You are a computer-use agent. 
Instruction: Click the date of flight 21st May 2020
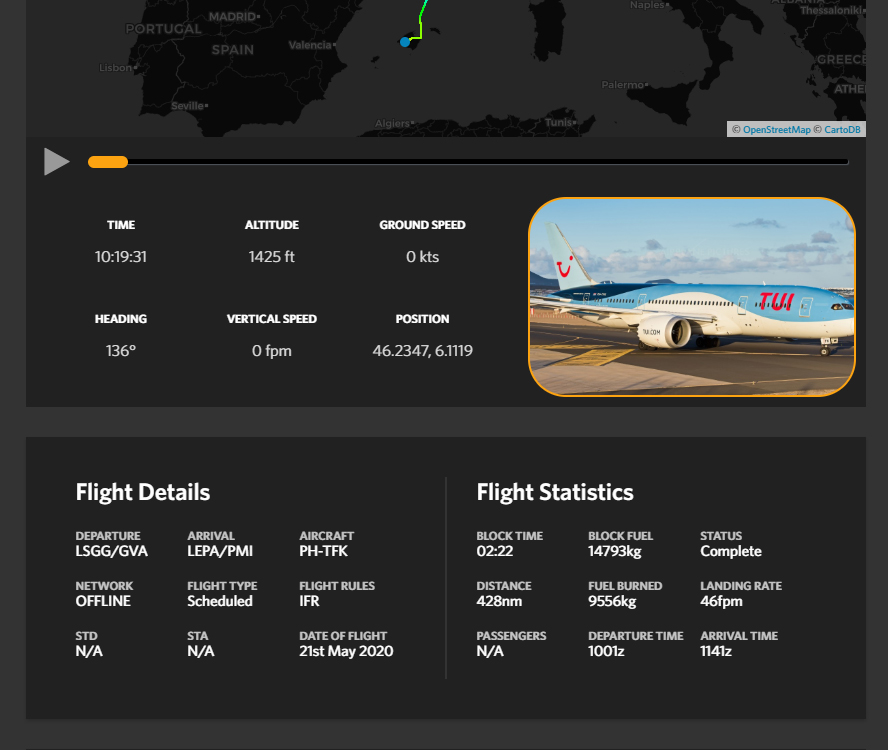pyautogui.click(x=346, y=651)
